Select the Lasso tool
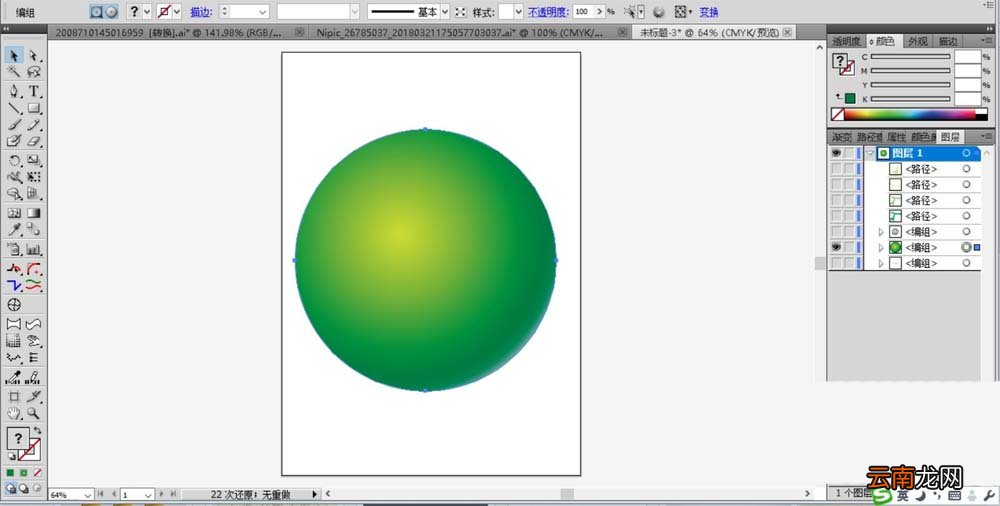The width and height of the screenshot is (1000, 506). (34, 72)
